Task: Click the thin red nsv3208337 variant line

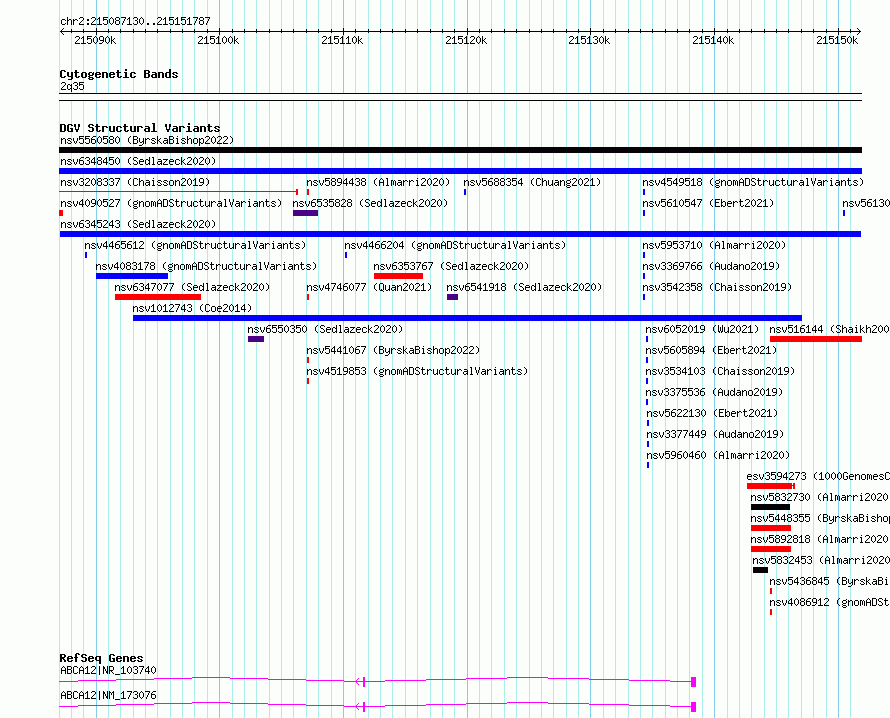Action: click(179, 192)
